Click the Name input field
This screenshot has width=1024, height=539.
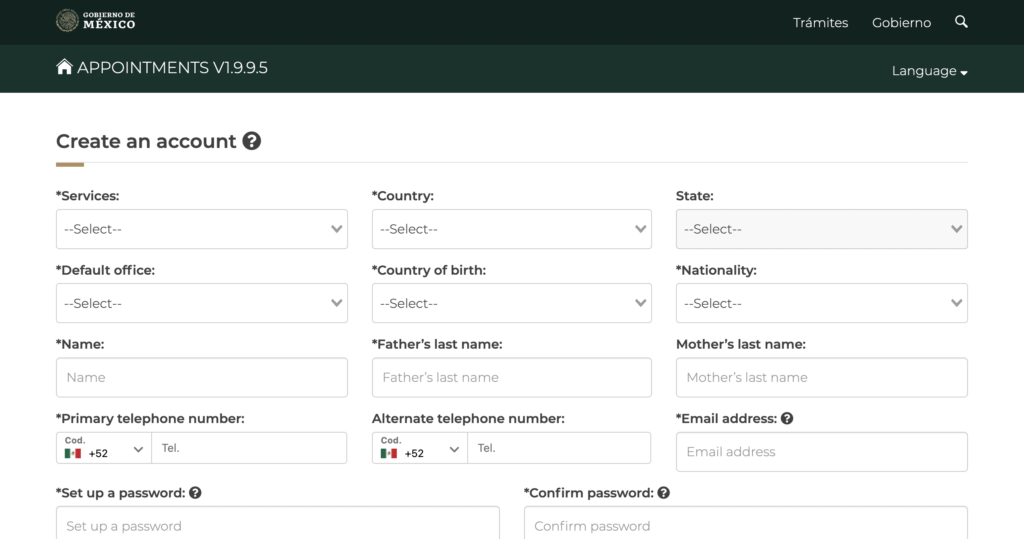pyautogui.click(x=202, y=378)
